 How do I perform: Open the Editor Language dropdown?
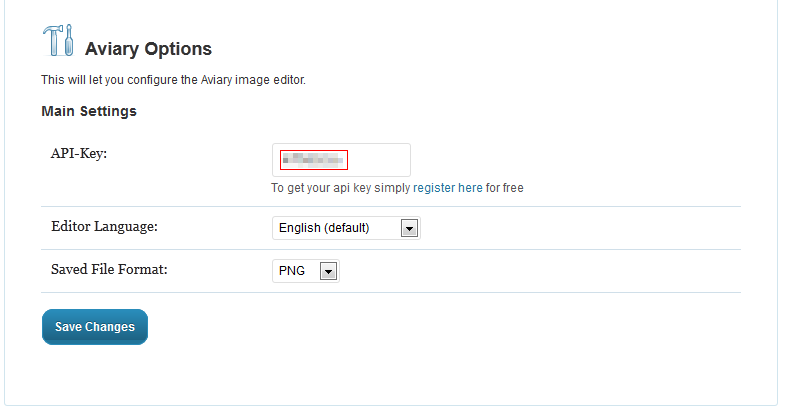346,228
